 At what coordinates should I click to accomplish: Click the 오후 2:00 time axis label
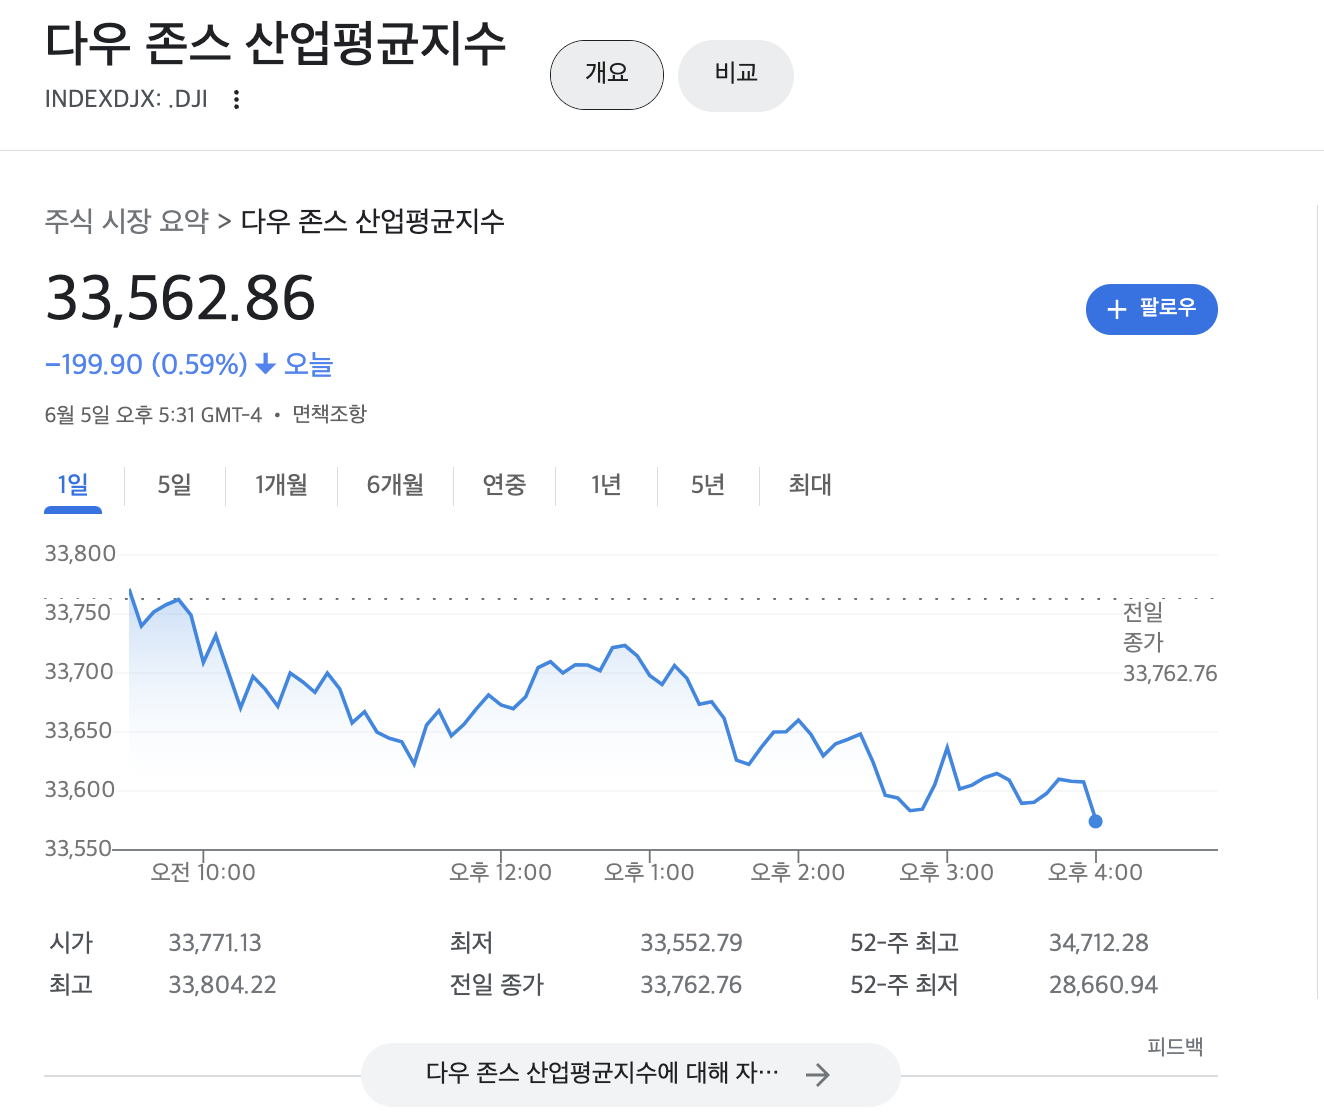click(x=798, y=872)
